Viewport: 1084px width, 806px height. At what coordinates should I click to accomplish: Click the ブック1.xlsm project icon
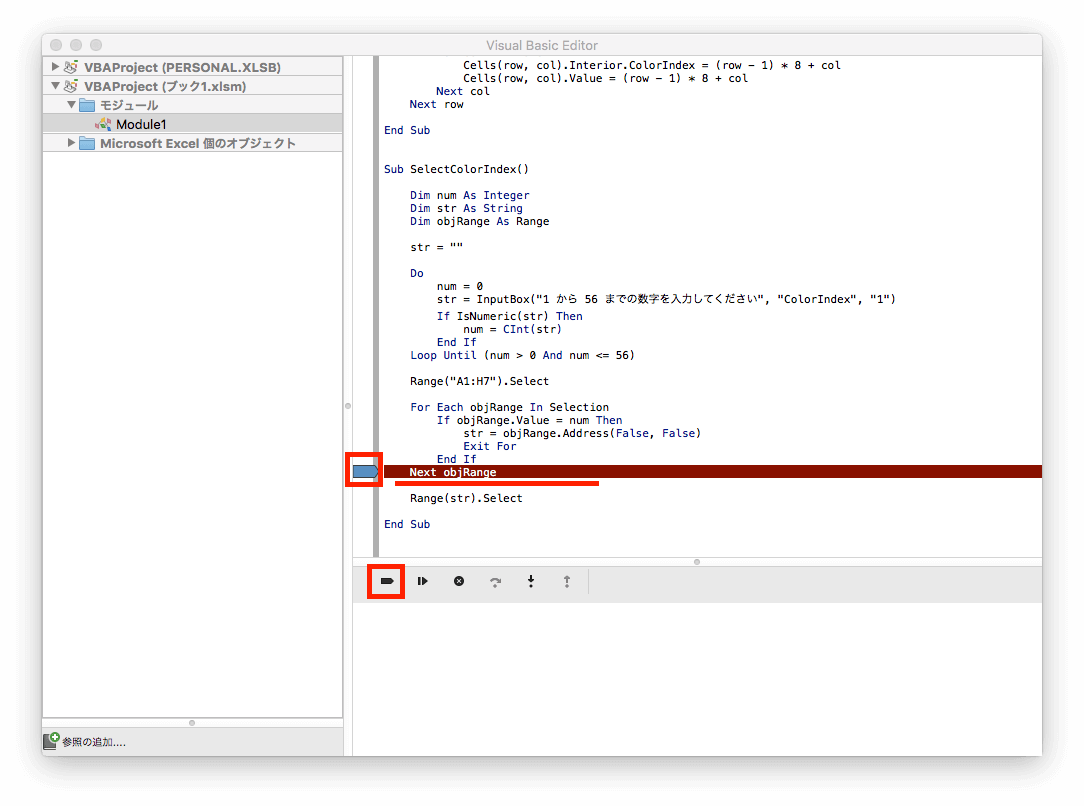[71, 86]
